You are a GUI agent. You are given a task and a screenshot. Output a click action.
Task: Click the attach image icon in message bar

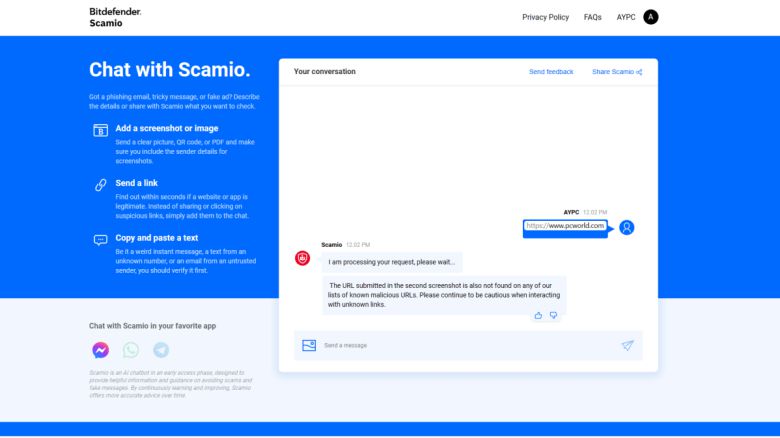click(x=309, y=345)
